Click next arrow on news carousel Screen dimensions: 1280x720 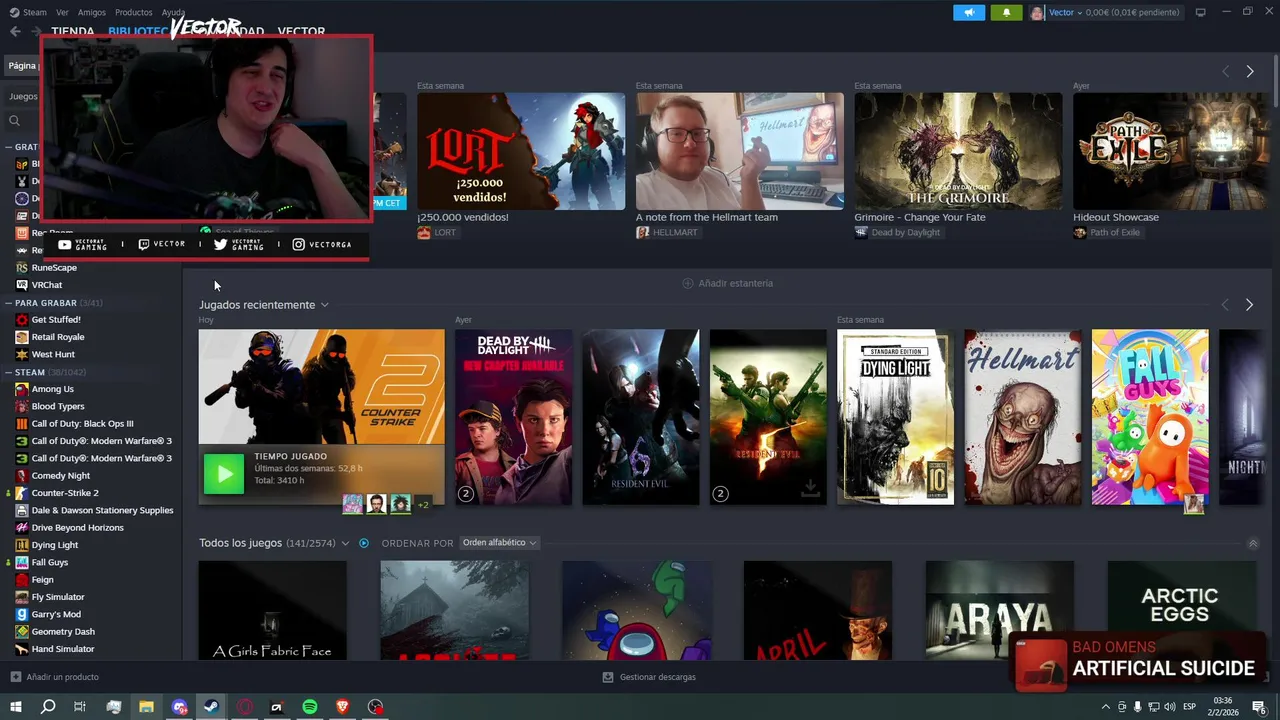1249,71
